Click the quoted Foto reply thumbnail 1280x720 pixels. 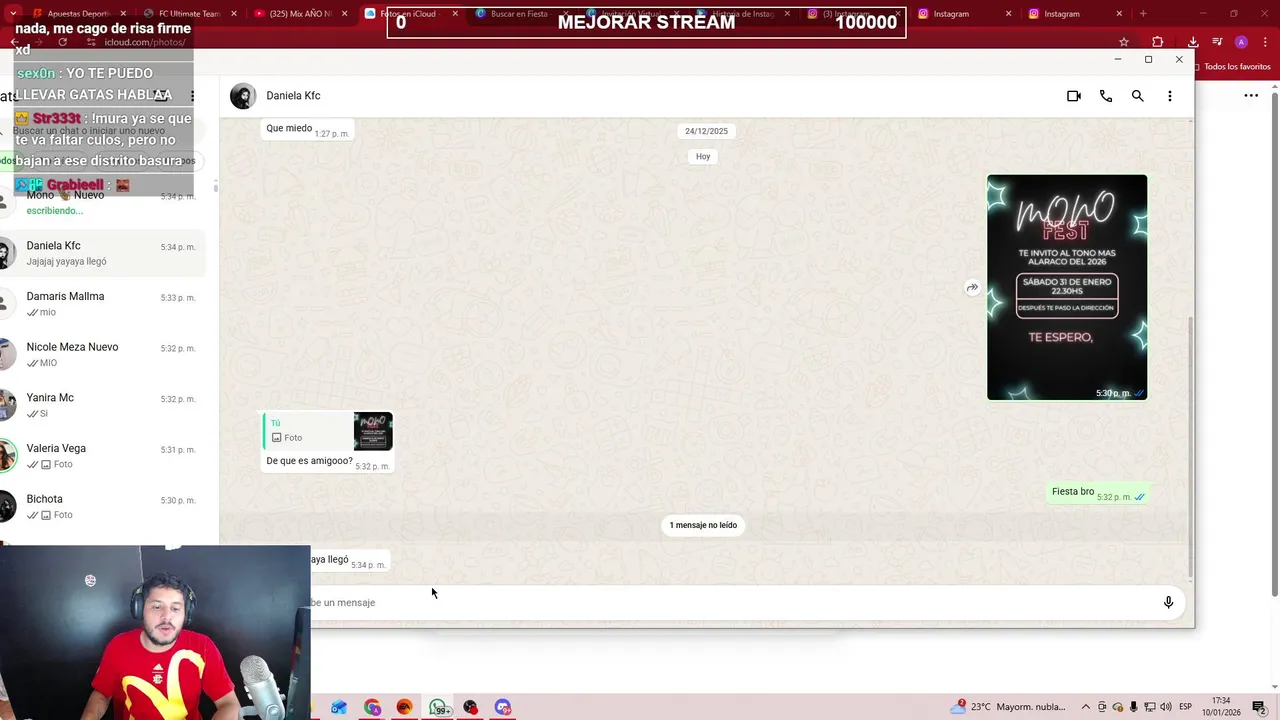(373, 431)
